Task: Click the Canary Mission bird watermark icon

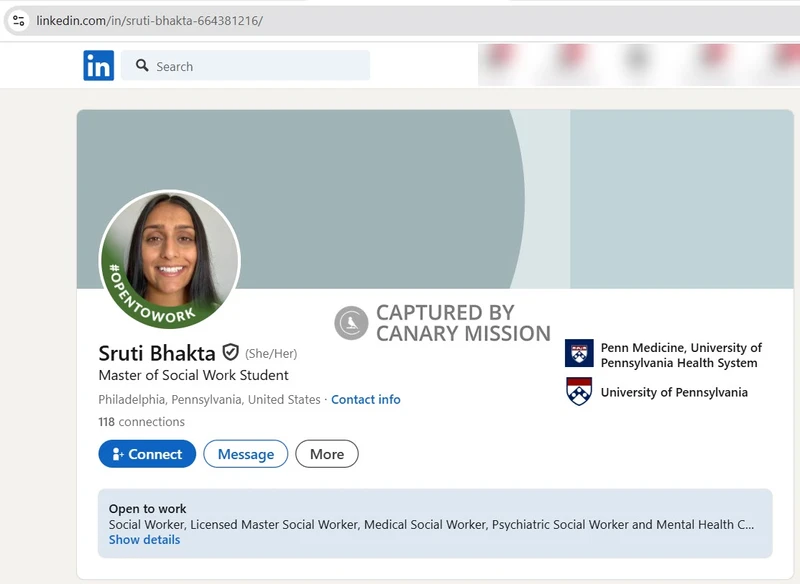Action: 351,322
